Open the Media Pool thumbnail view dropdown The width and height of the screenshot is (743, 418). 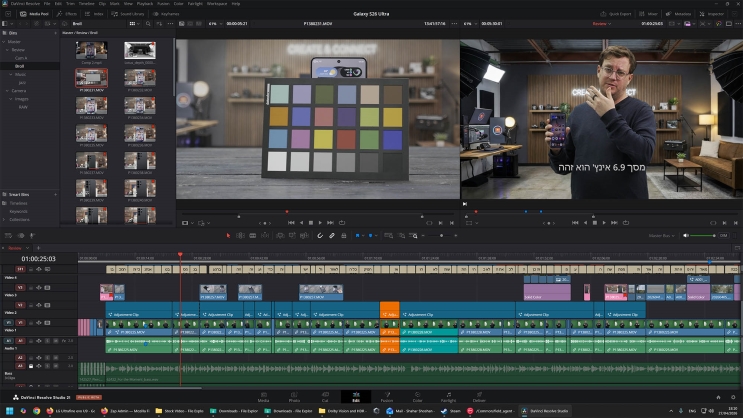coord(134,24)
